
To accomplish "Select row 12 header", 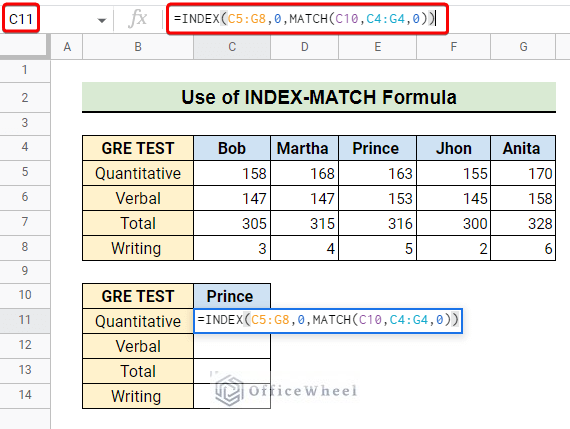I will pos(25,345).
